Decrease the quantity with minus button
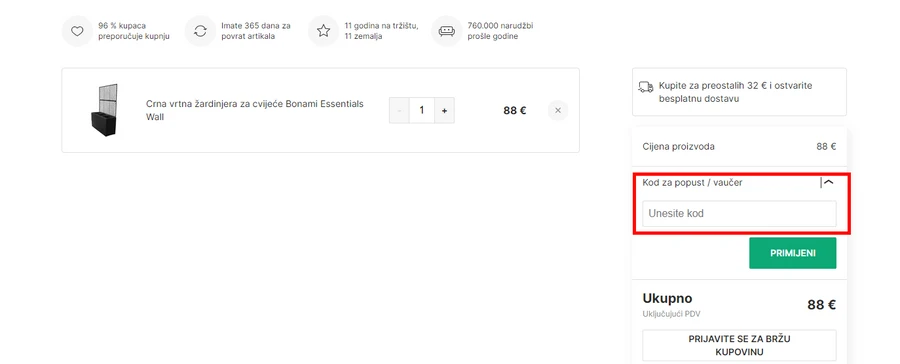 click(x=399, y=110)
